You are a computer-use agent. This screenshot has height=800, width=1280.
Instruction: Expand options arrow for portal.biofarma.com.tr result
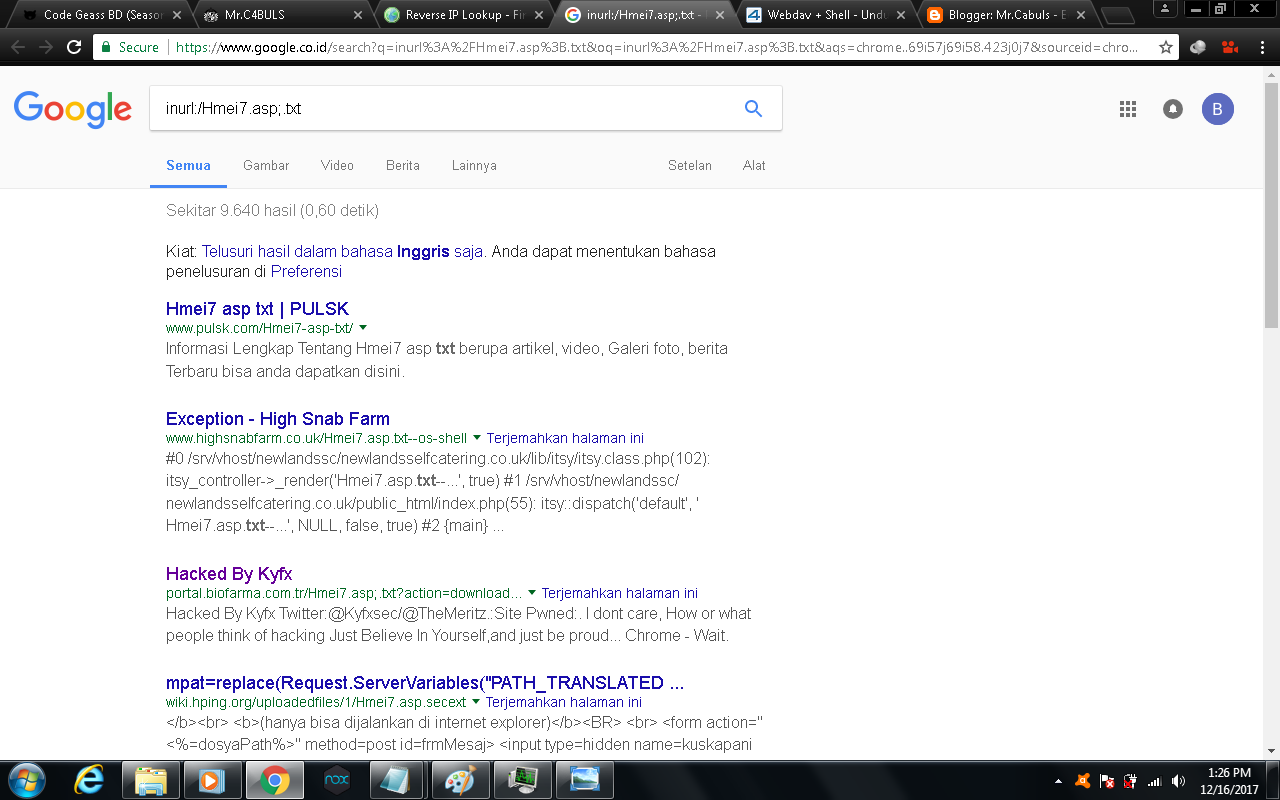pos(532,593)
